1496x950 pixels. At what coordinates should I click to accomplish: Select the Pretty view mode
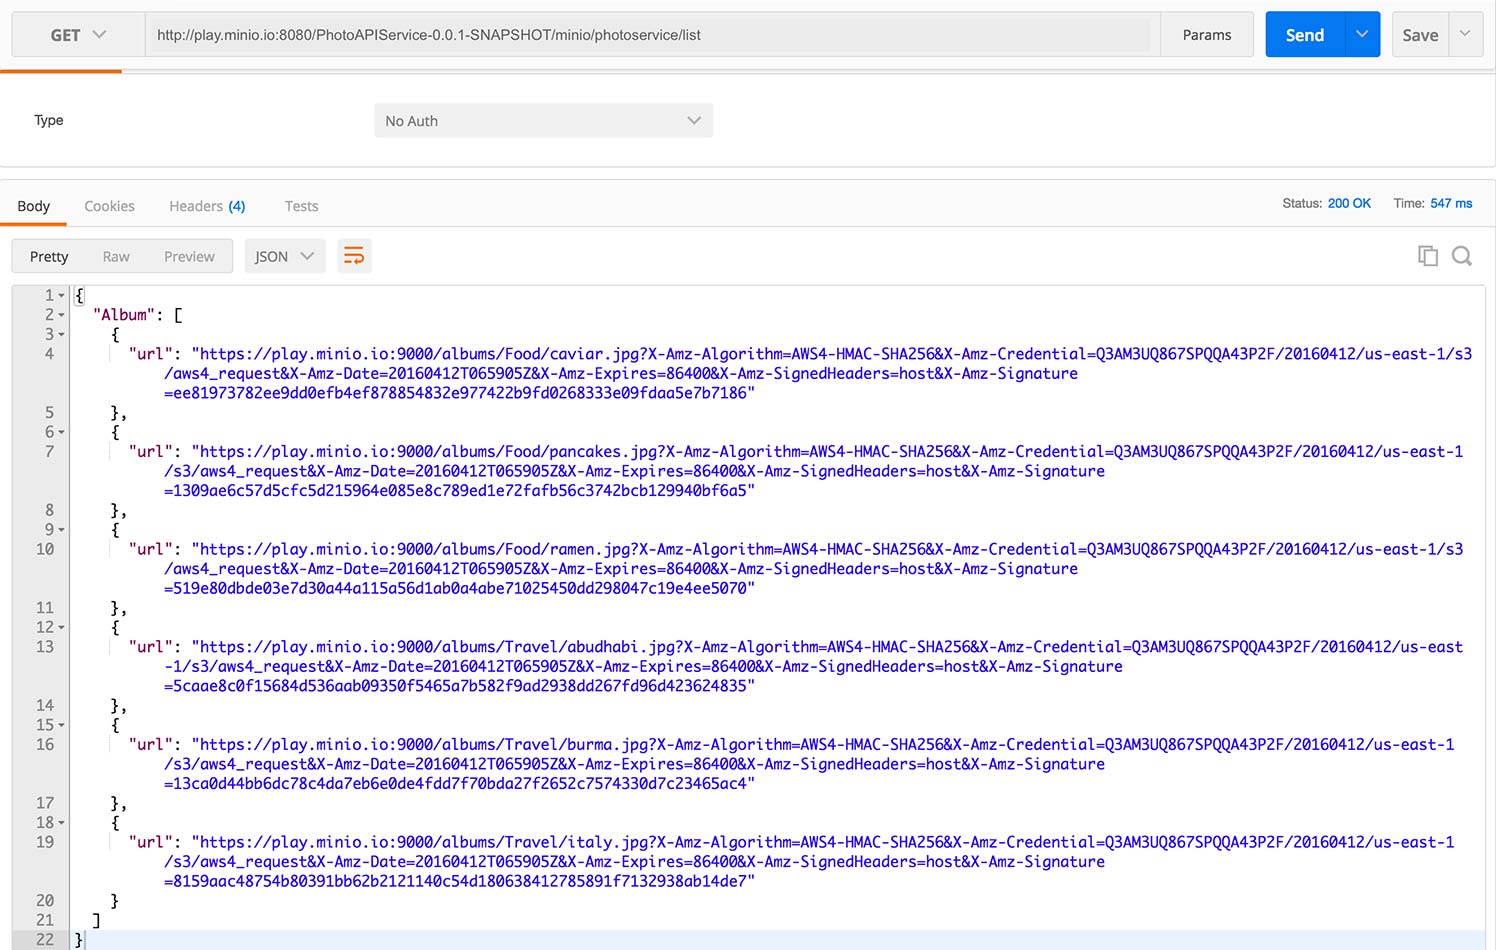49,256
